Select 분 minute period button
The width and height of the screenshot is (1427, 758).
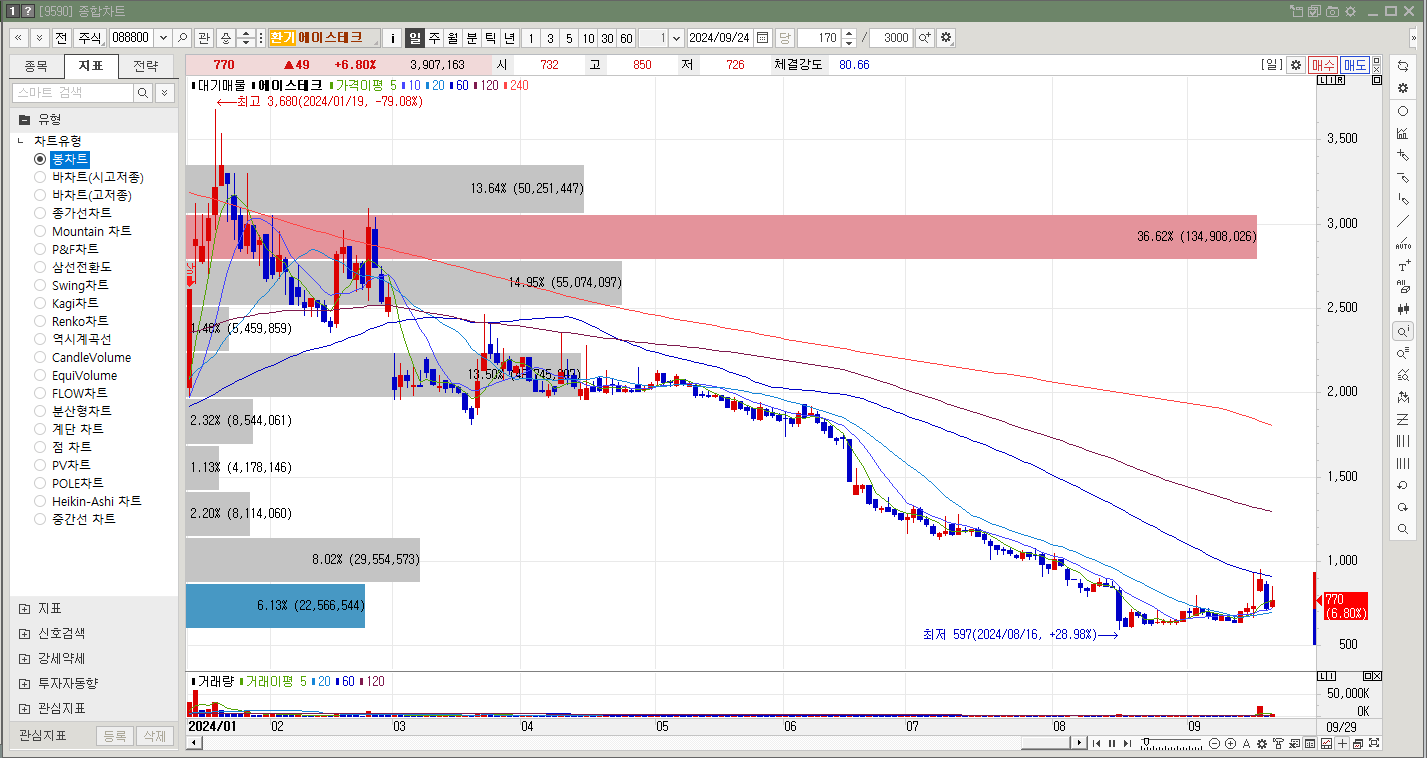click(x=471, y=38)
